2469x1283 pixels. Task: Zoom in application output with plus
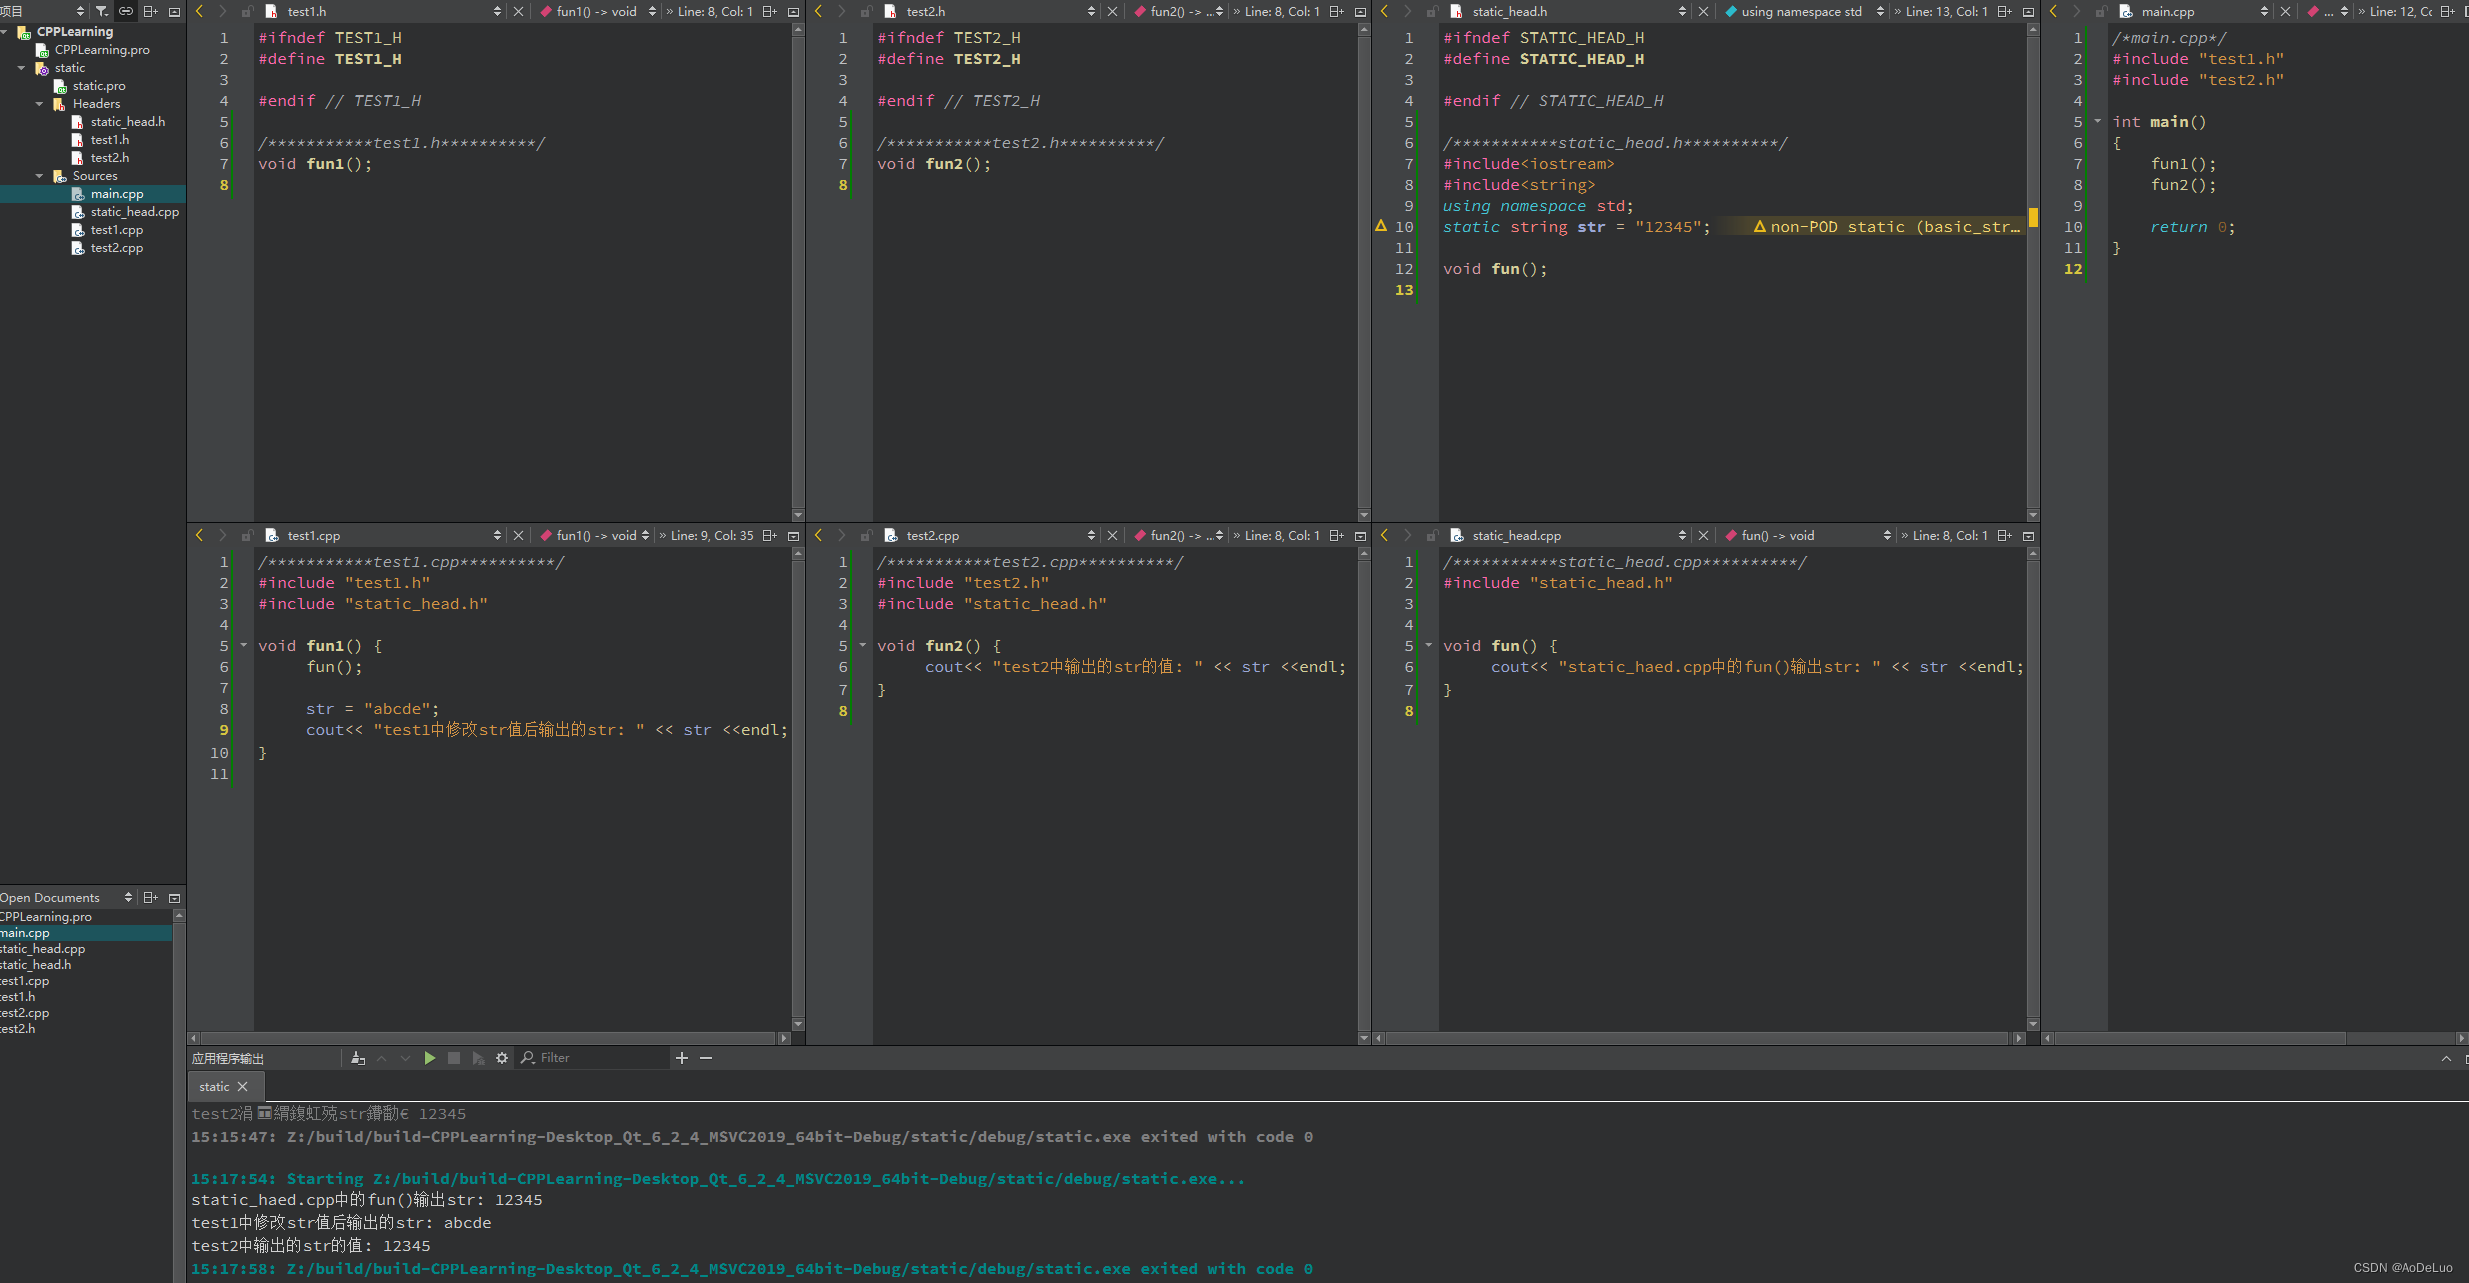tap(682, 1058)
